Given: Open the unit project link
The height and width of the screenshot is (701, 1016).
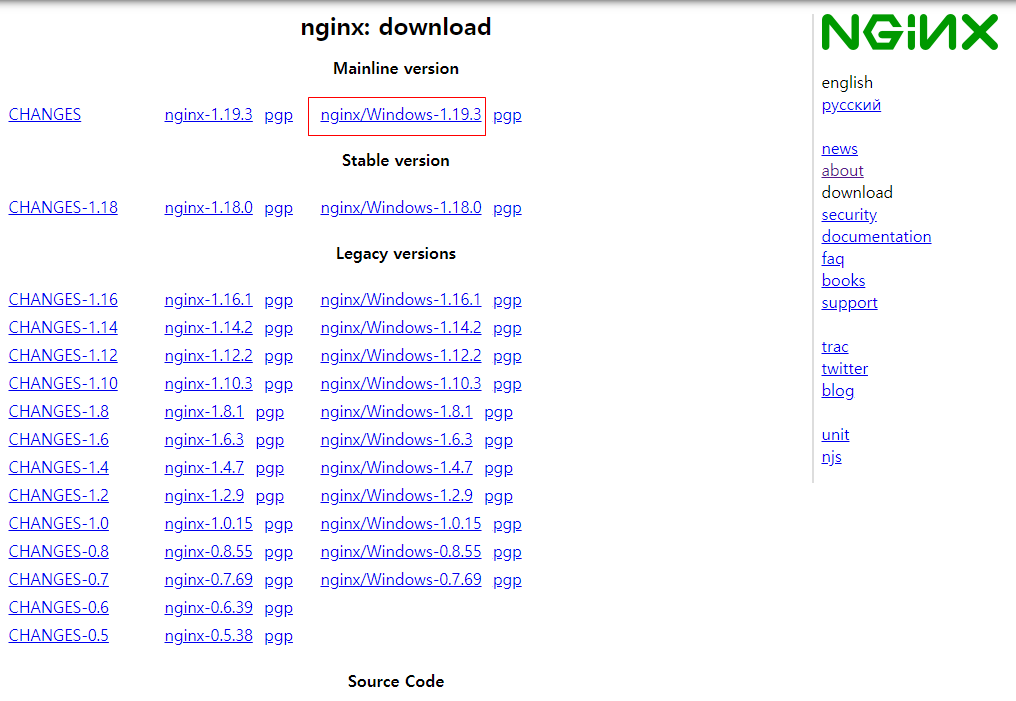Looking at the screenshot, I should (x=835, y=435).
